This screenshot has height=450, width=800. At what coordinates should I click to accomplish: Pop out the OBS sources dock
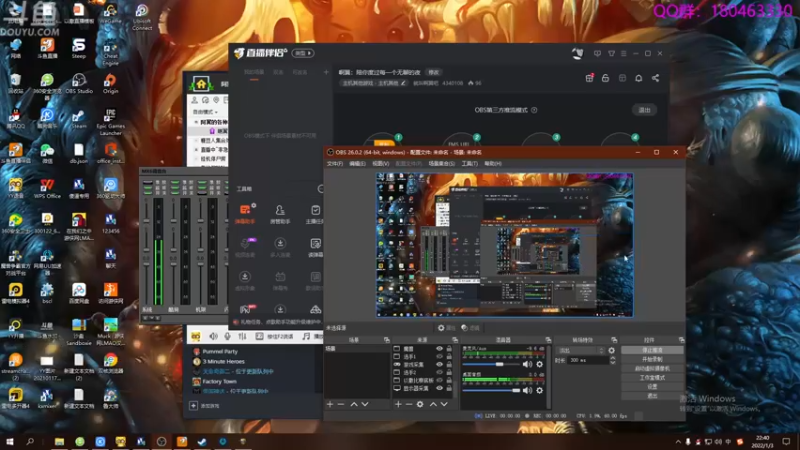[455, 340]
